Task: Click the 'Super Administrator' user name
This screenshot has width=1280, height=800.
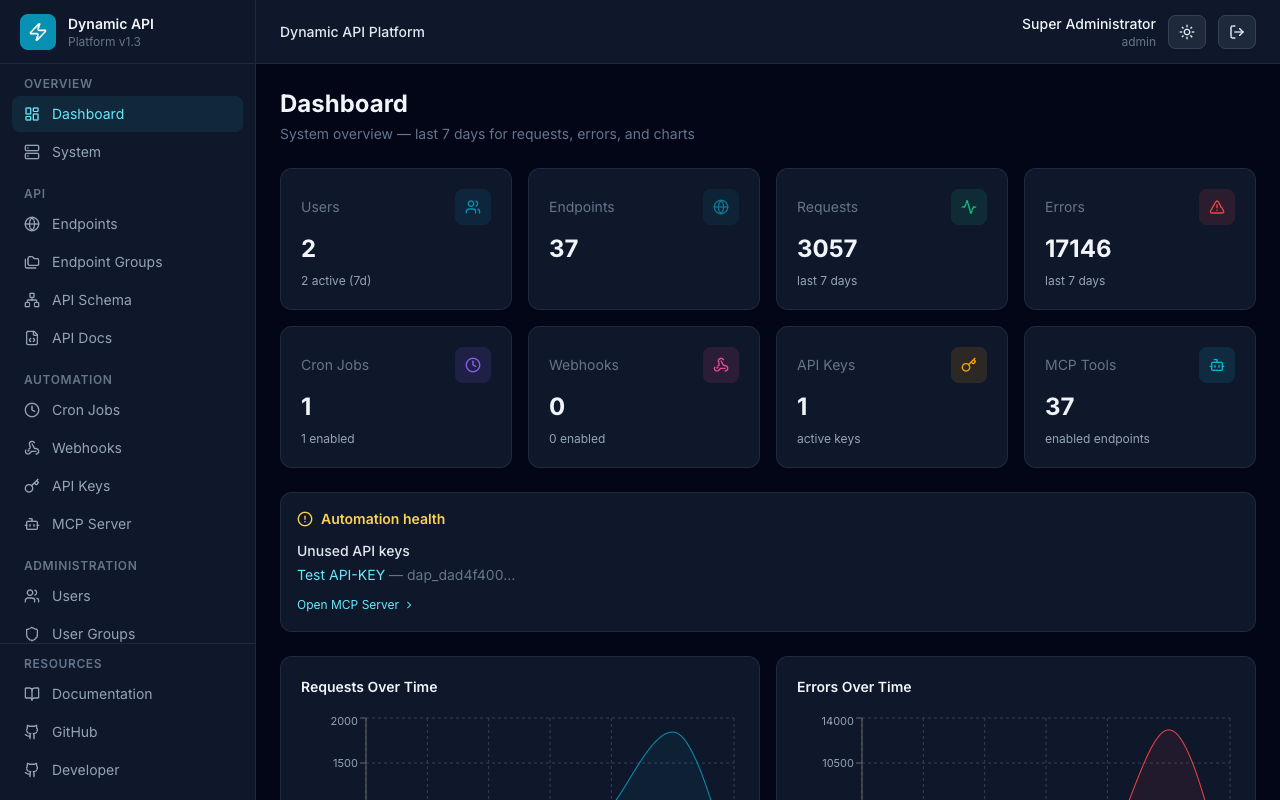Action: coord(1089,24)
